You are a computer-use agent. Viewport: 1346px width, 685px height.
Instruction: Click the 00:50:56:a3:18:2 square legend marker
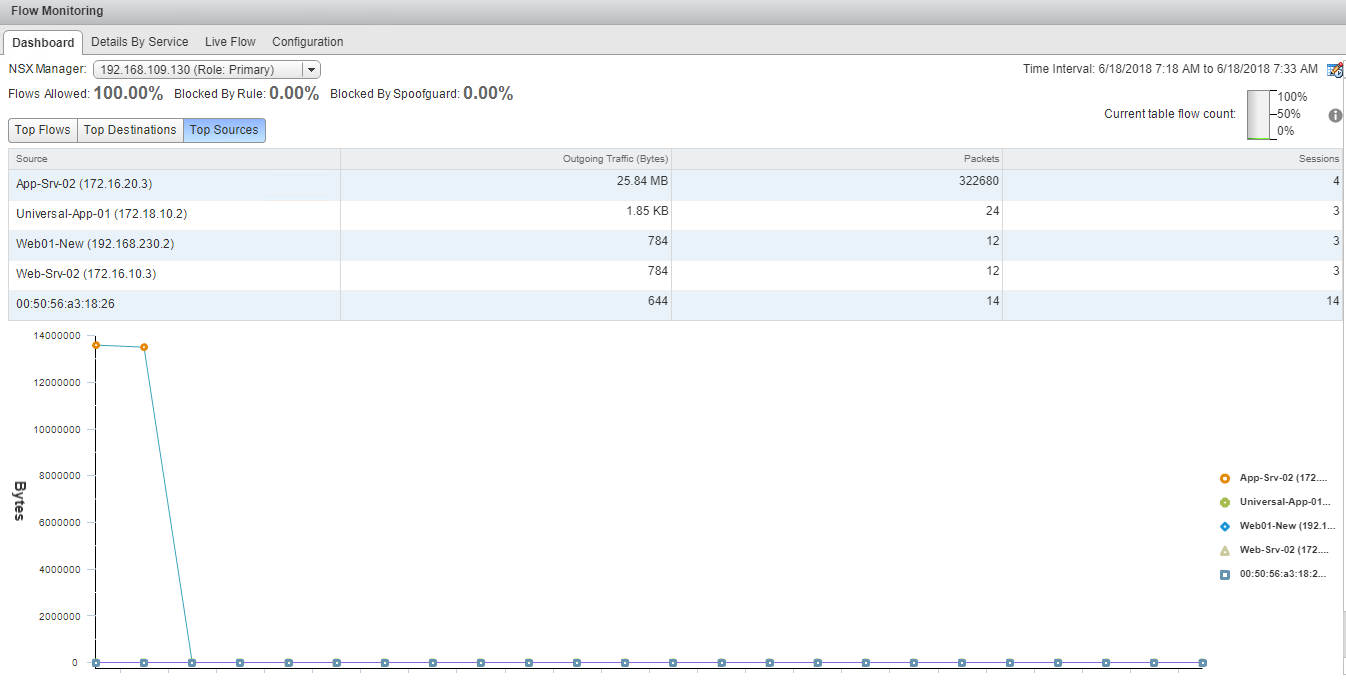coord(1225,574)
